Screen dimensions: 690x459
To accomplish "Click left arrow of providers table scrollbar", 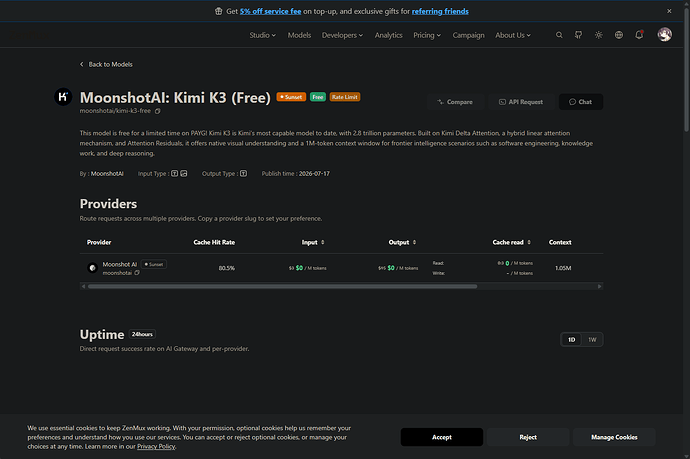I will [x=83, y=286].
